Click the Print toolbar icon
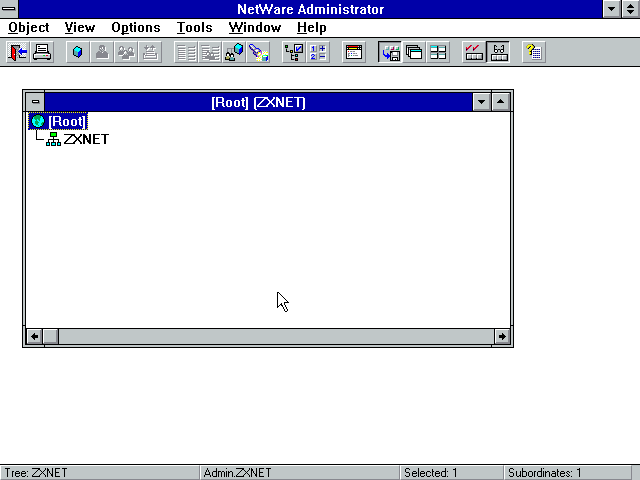This screenshot has height=480, width=640. [x=42, y=52]
